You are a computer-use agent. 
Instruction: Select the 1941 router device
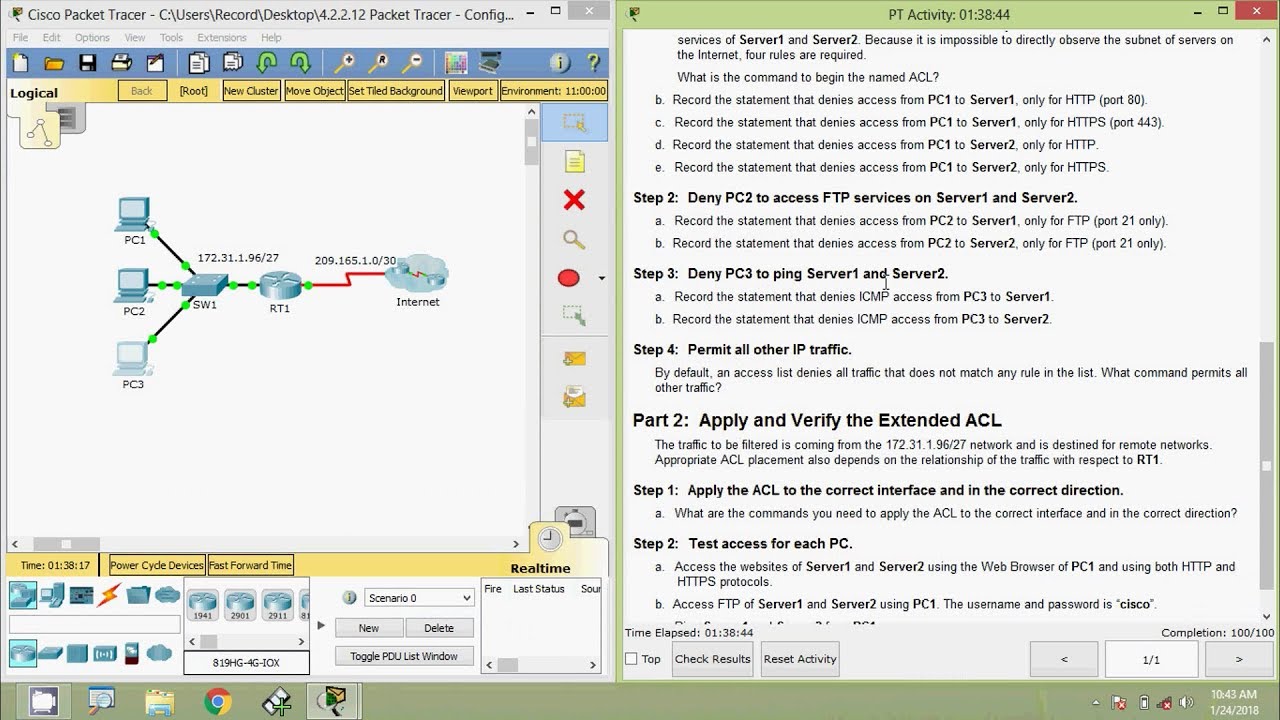(202, 604)
